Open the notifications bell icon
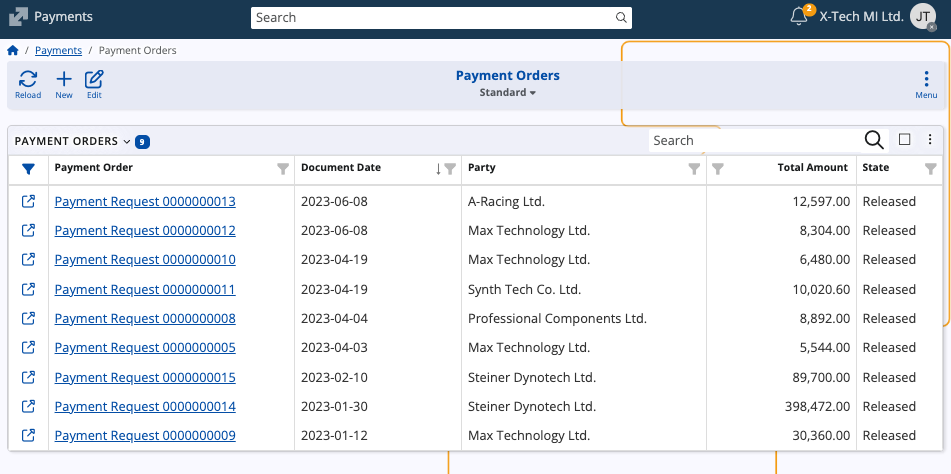This screenshot has width=951, height=474. pyautogui.click(x=798, y=17)
